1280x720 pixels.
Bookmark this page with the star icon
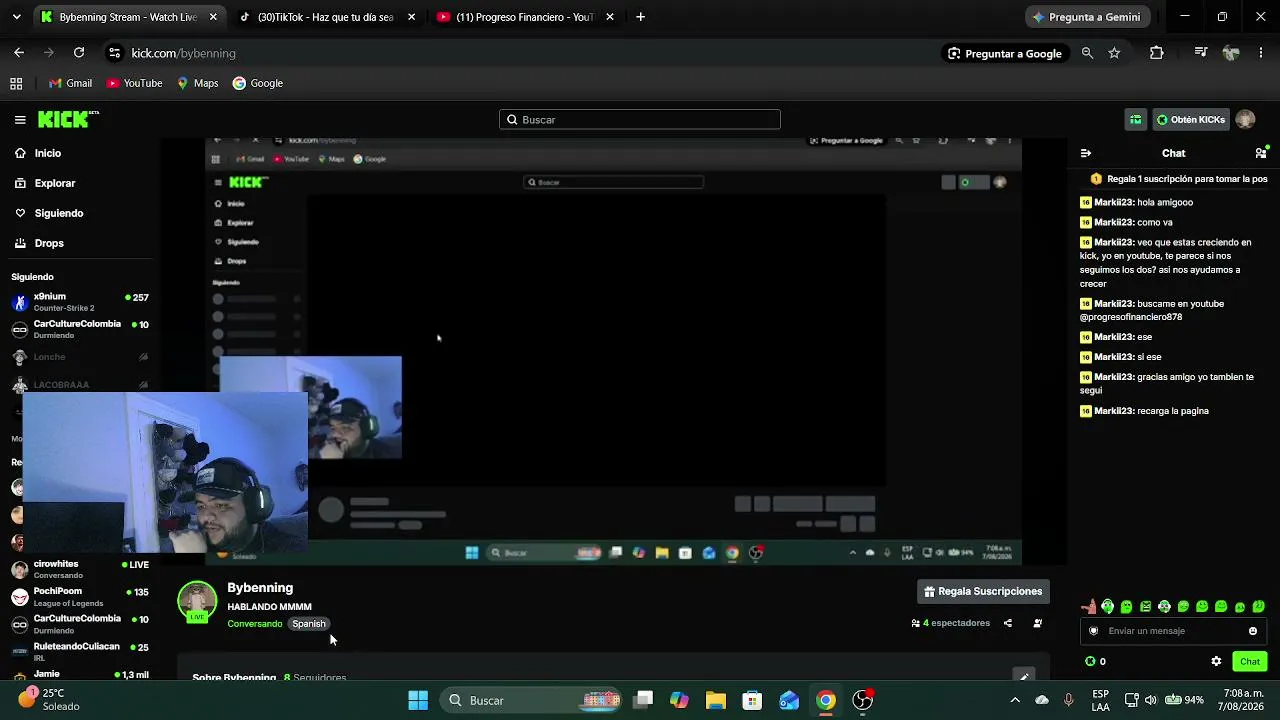[1114, 53]
